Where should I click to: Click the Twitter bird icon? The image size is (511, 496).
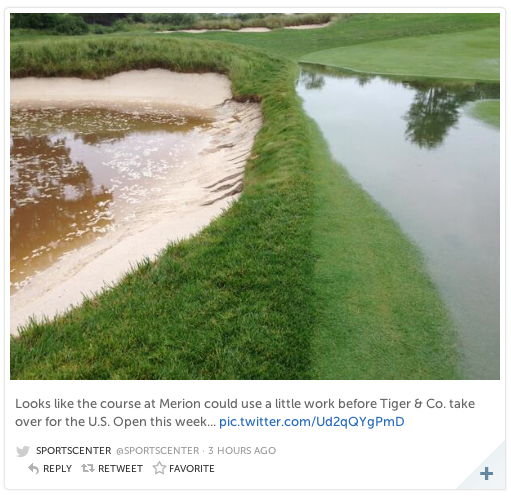coord(23,451)
